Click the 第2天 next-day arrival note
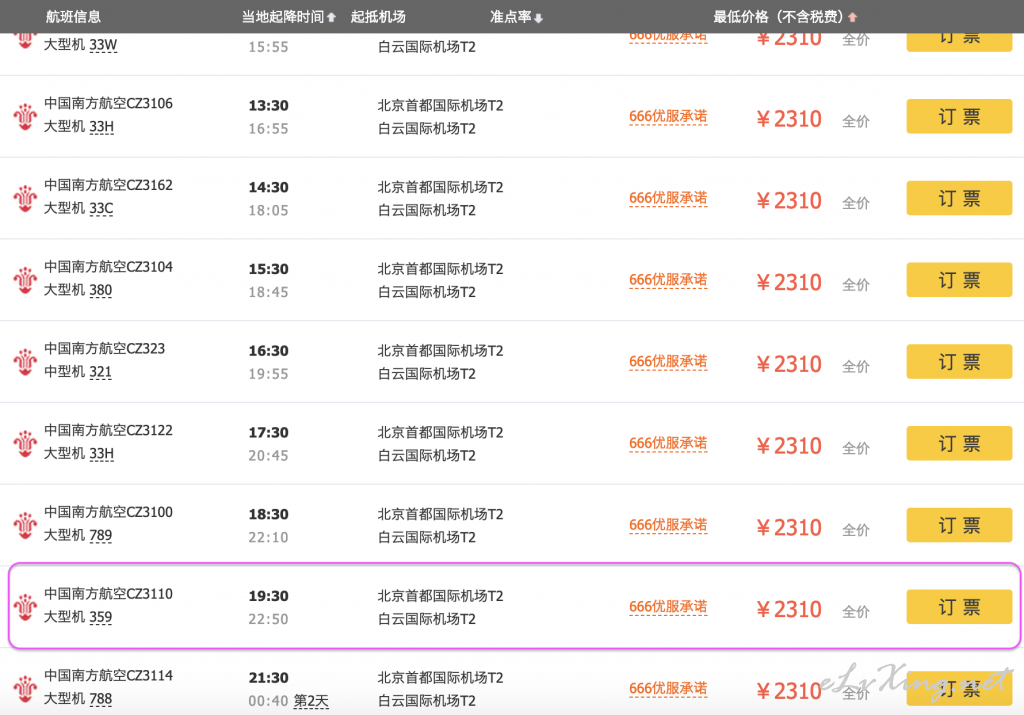Image resolution: width=1024 pixels, height=715 pixels. pos(311,701)
